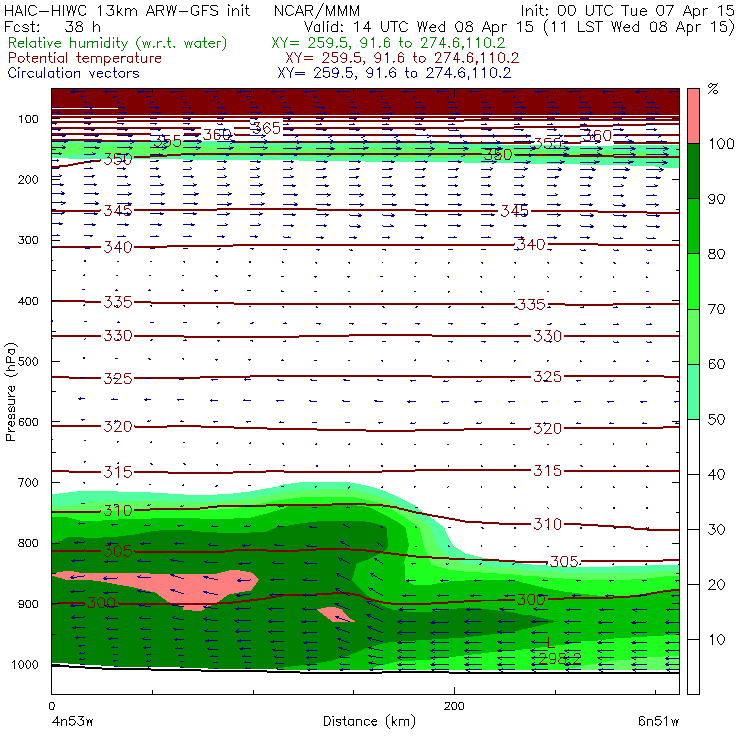Click the '(11 LST Wed 08 Apr 15)' text
This screenshot has width=740, height=740.
click(639, 26)
